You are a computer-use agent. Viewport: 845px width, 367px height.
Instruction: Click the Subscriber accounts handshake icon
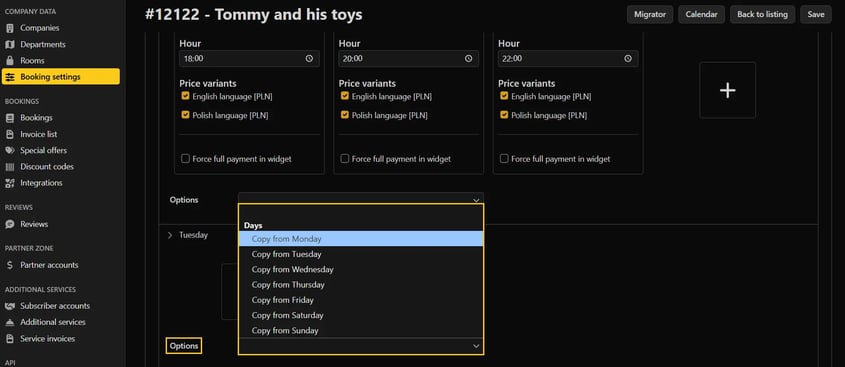10,306
